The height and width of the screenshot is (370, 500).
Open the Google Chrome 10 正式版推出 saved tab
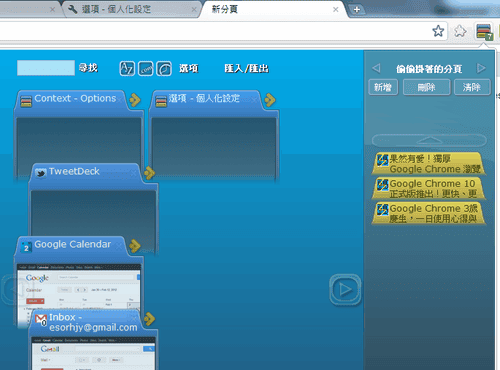tap(429, 188)
